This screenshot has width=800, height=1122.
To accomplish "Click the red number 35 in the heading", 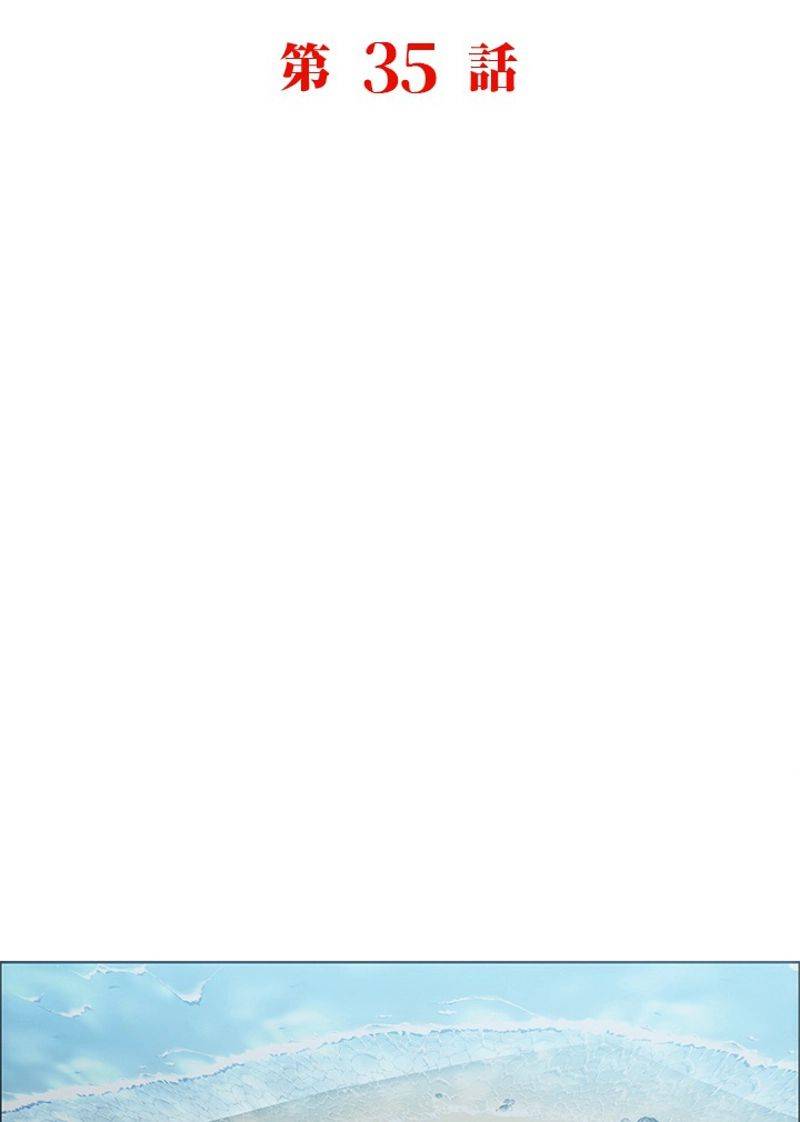I will click(401, 68).
